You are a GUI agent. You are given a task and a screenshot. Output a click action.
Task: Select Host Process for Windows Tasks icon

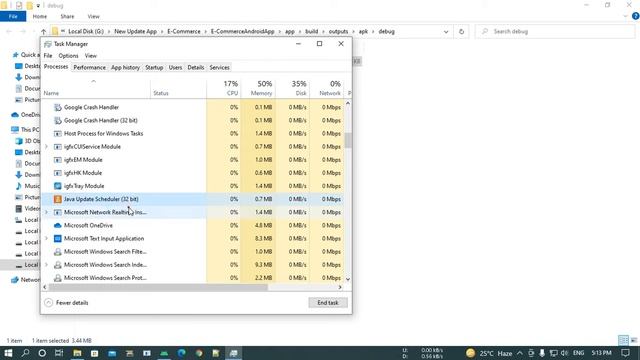(58, 133)
